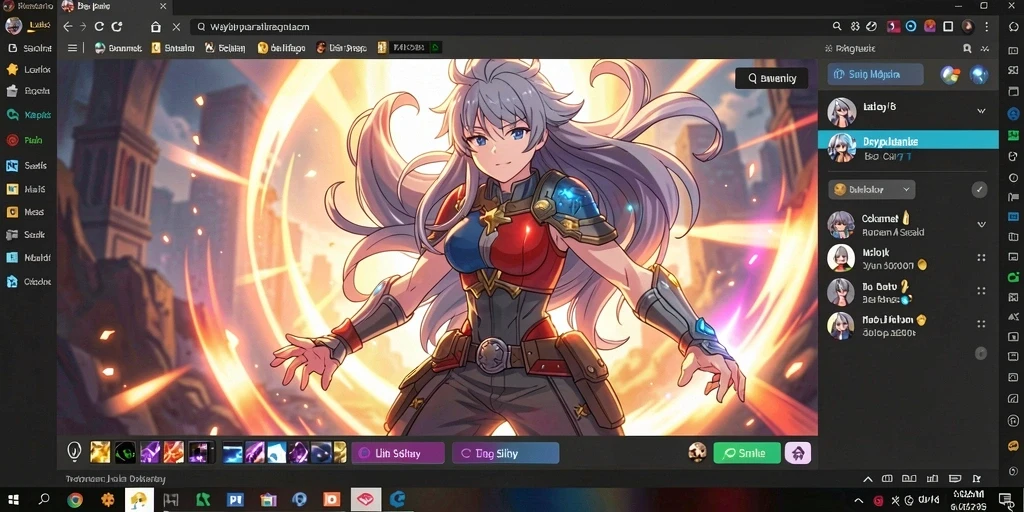The width and height of the screenshot is (1024, 512).
Task: Open the Satalm bookmark tab
Action: (172, 48)
